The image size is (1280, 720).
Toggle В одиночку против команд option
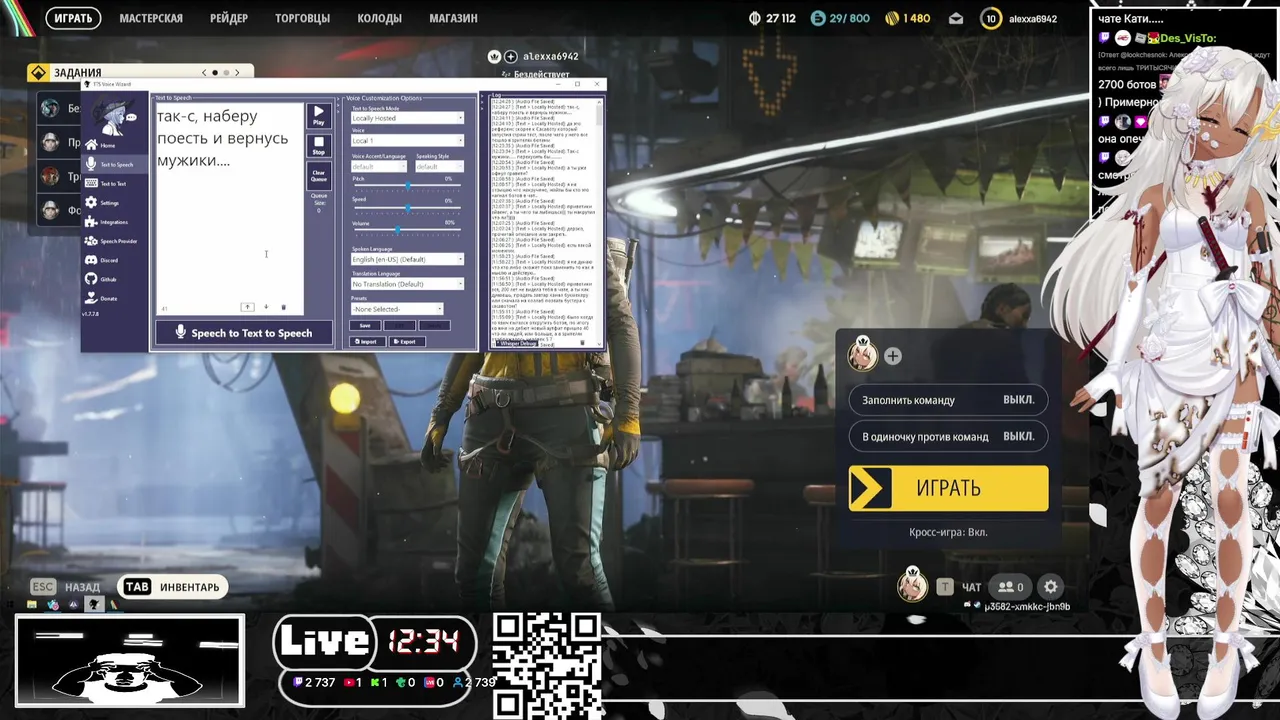click(x=948, y=437)
